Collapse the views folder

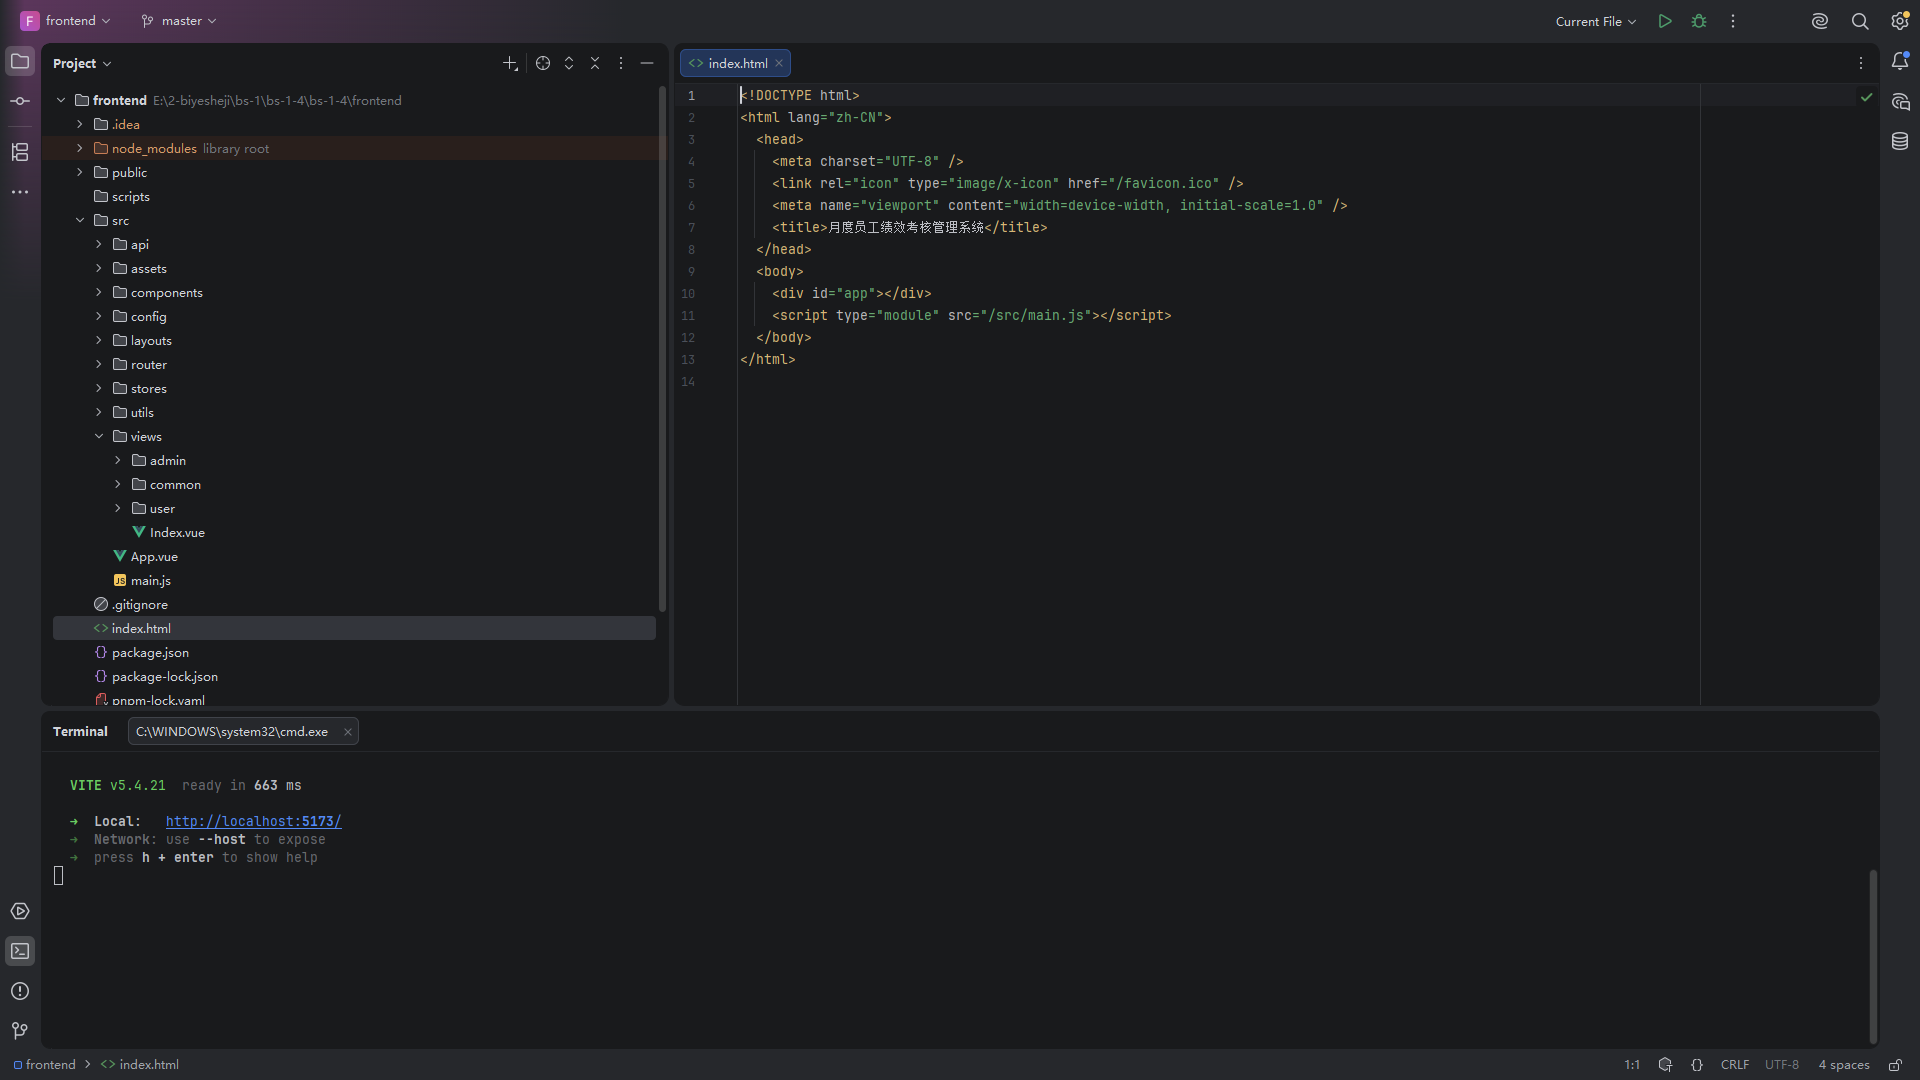pyautogui.click(x=99, y=436)
